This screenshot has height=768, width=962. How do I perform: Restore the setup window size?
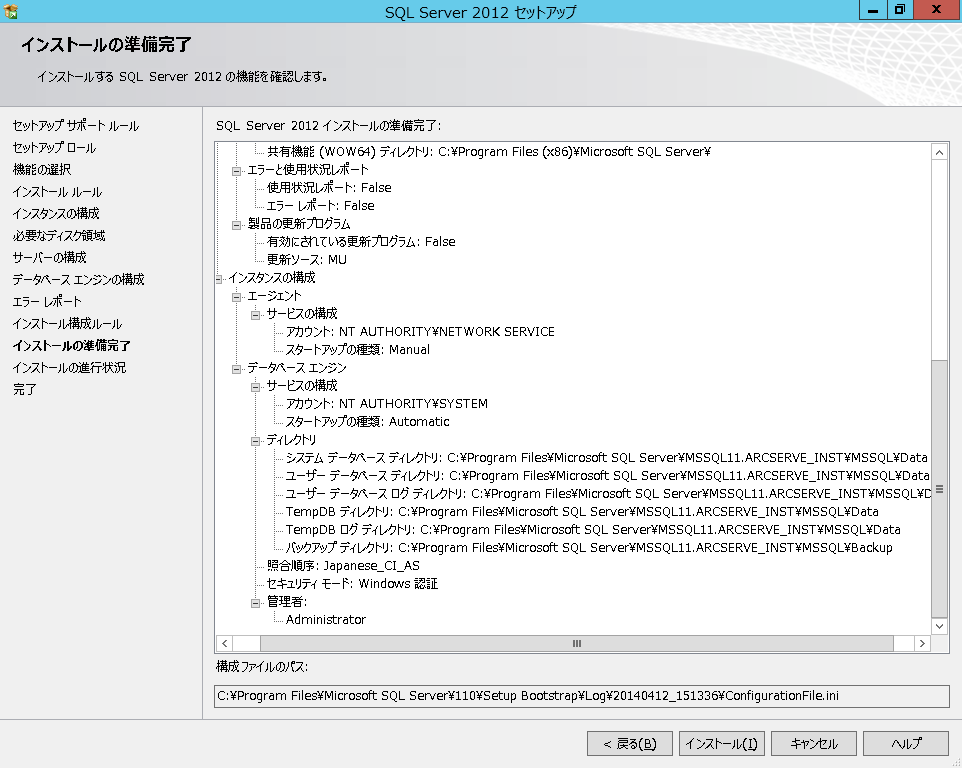[x=899, y=10]
